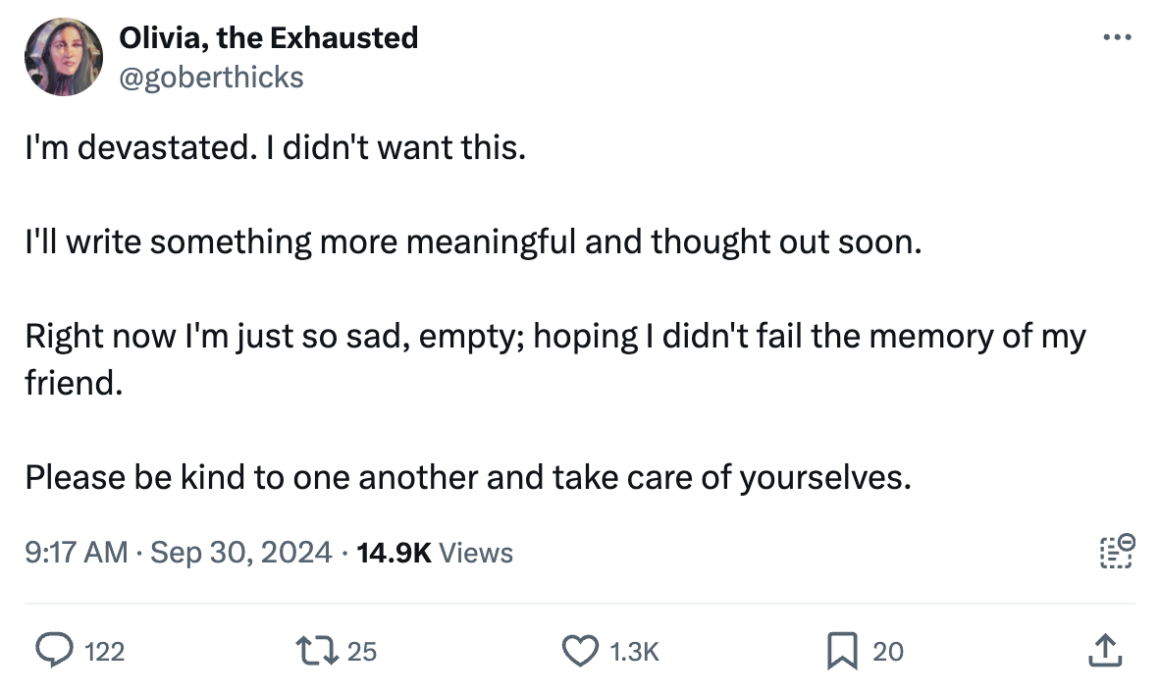Click the post analytics icon beside Views

[x=1115, y=551]
